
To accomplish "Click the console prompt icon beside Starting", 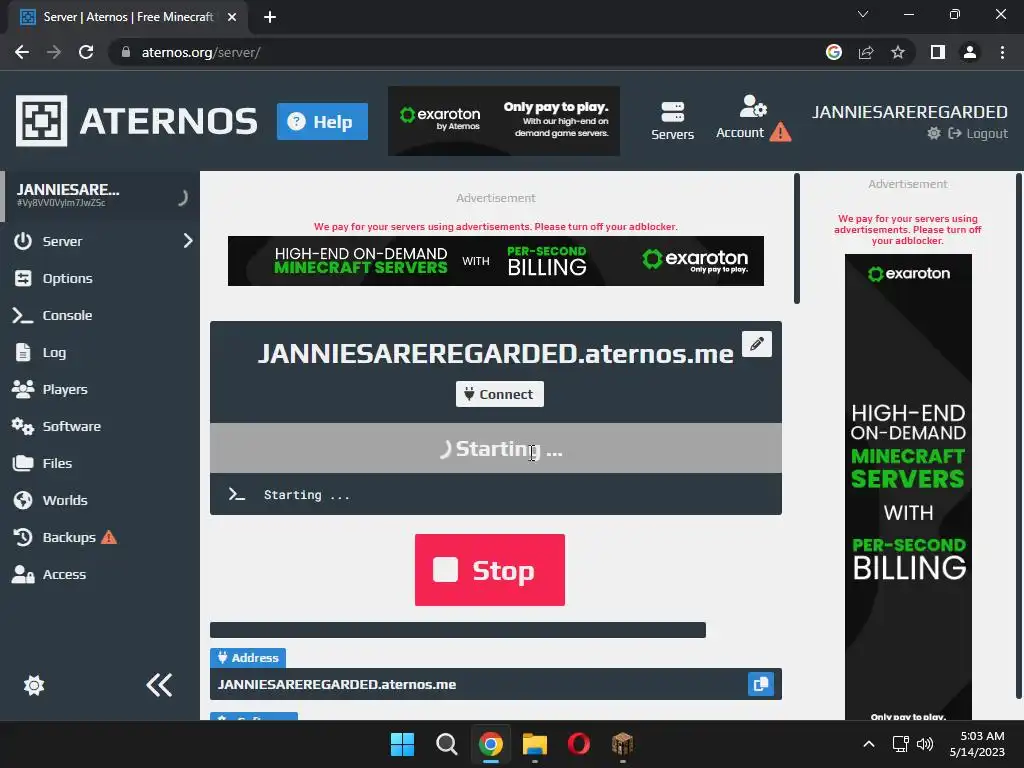I will click(237, 494).
